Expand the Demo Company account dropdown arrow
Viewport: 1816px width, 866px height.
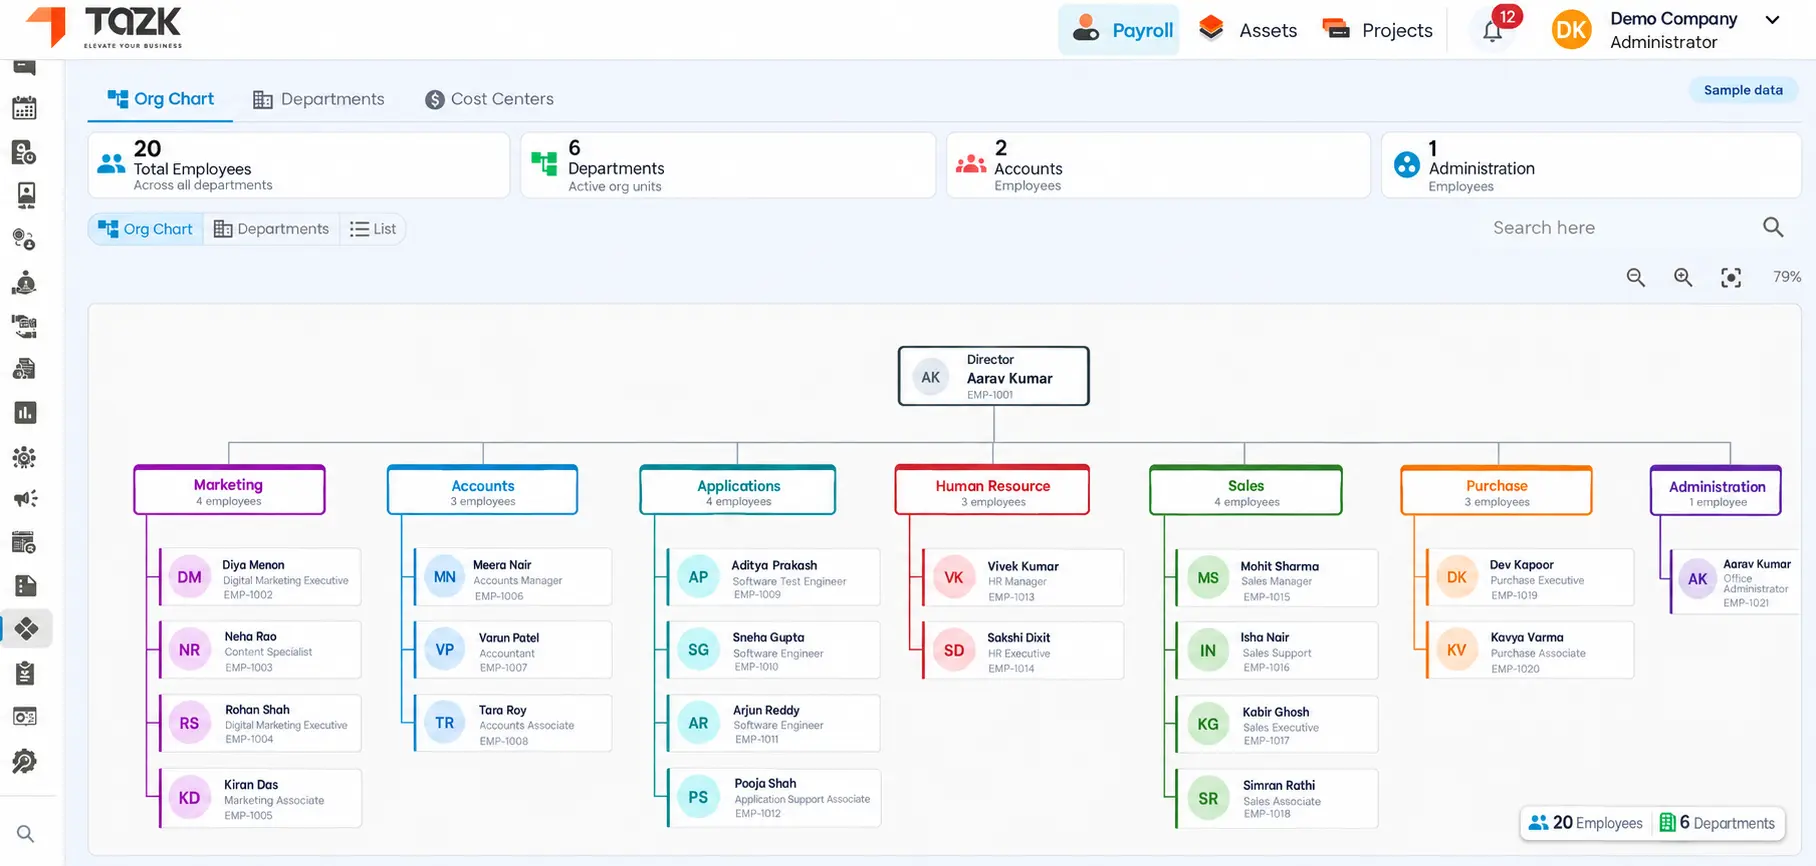(1773, 20)
